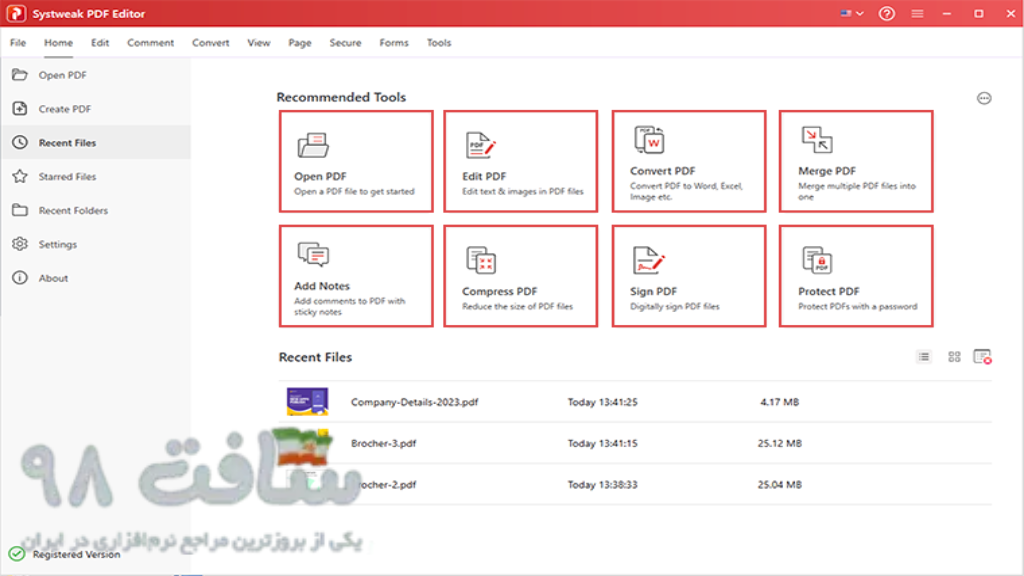
Task: Open the Comment menu
Action: click(150, 42)
